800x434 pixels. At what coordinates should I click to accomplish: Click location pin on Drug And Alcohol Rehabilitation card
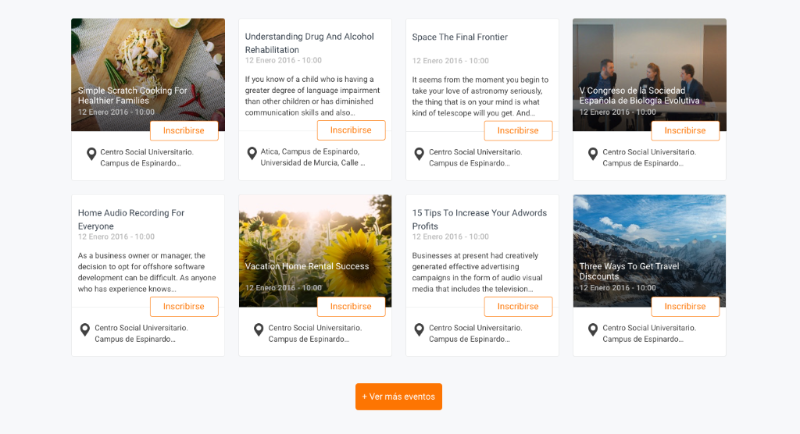click(x=252, y=154)
